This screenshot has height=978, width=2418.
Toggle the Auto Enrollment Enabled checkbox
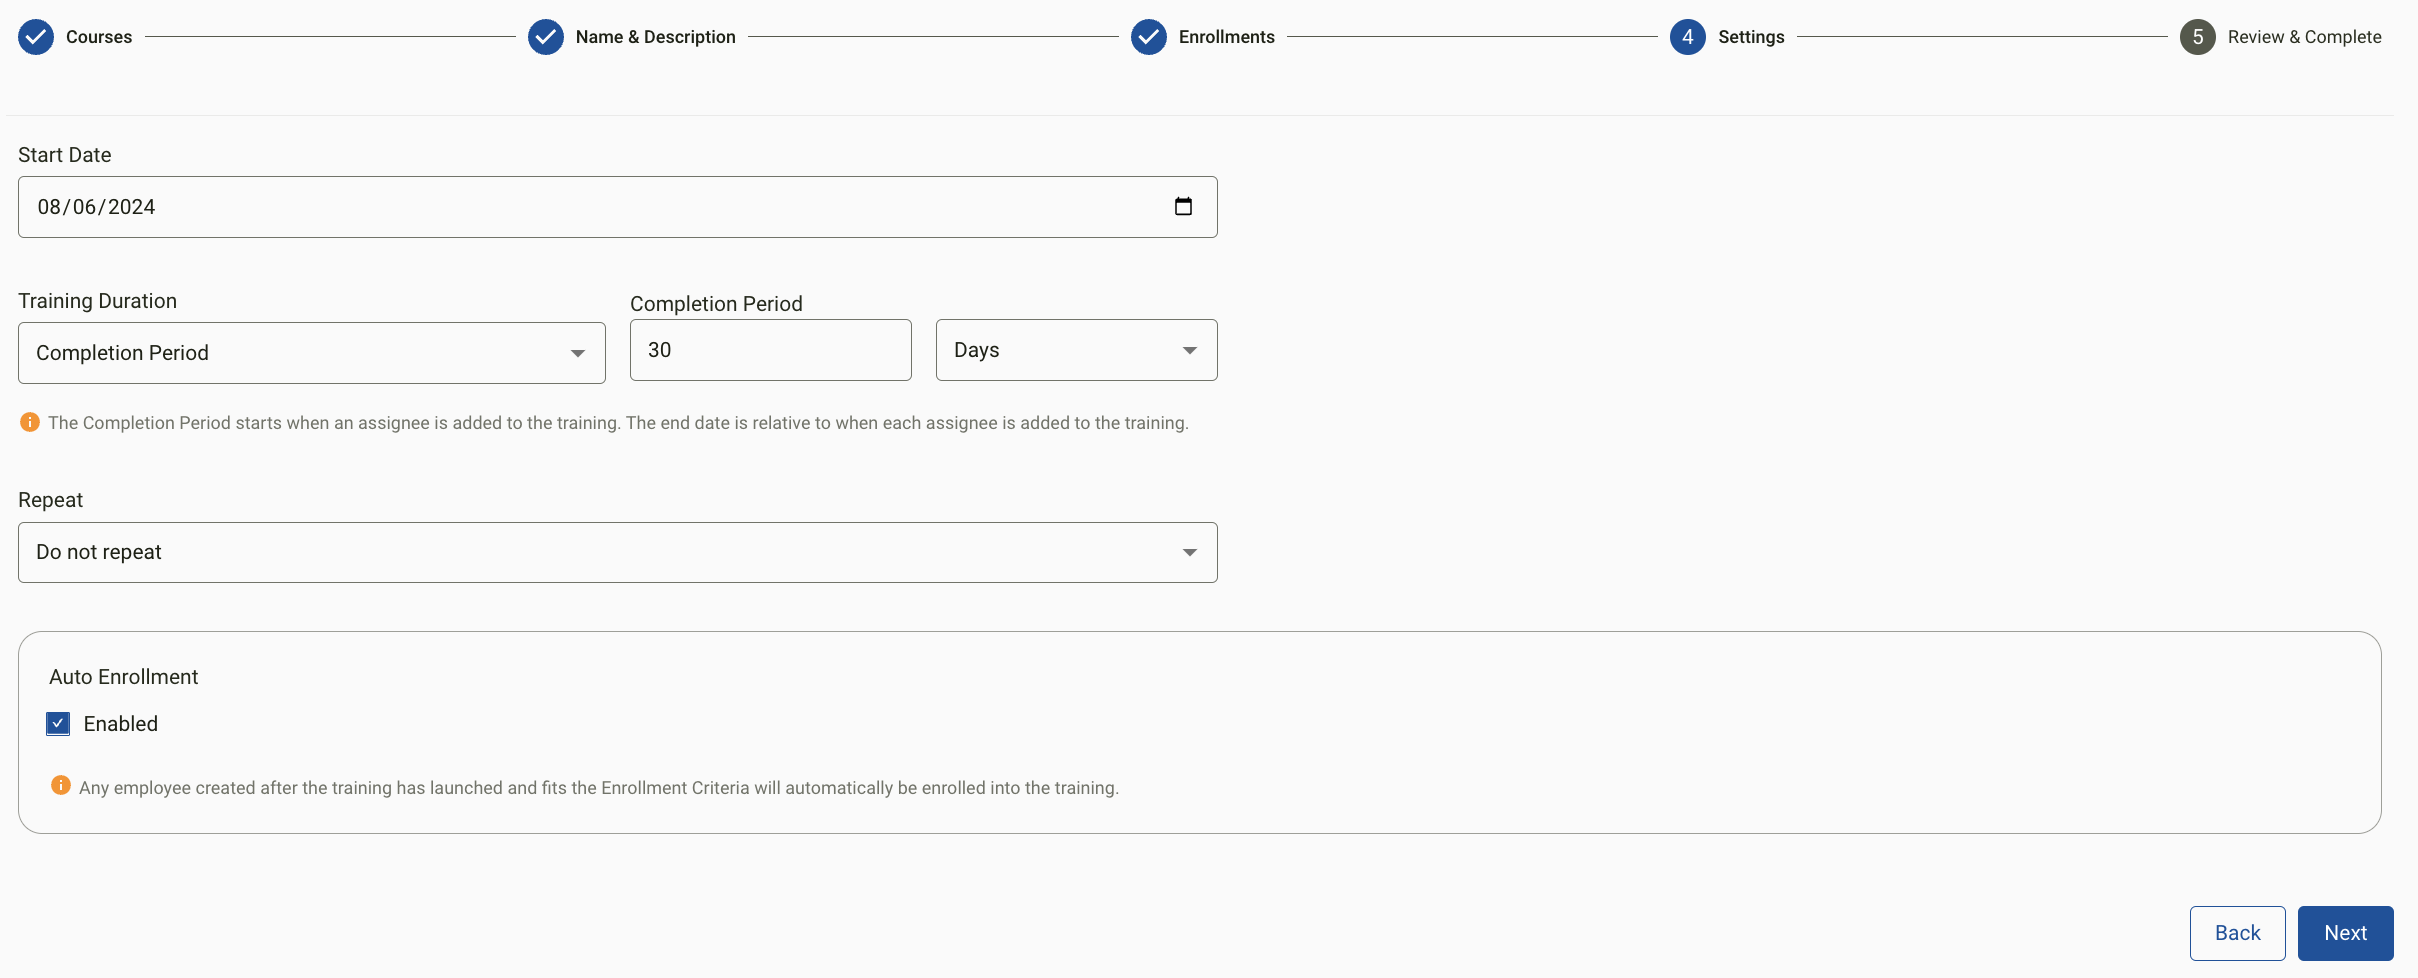[58, 724]
